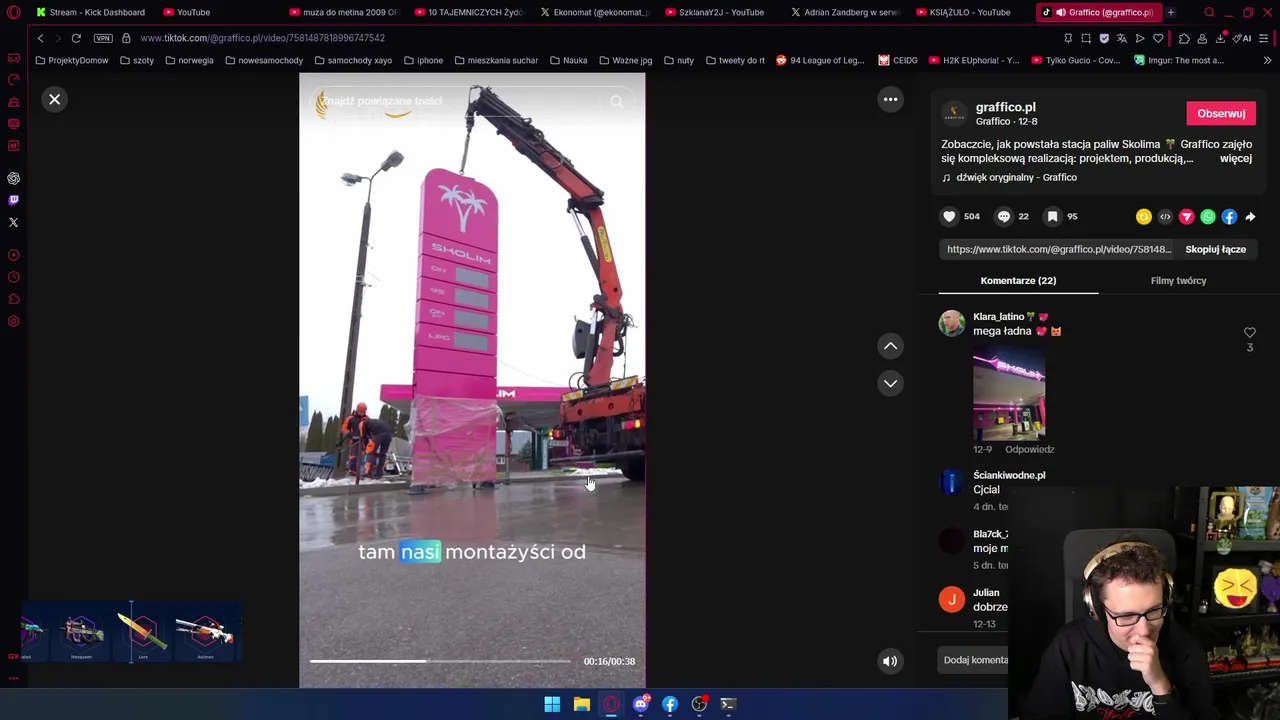The image size is (1280, 720).
Task: Follow graffico.pl with the Obserwuj button
Action: coord(1221,113)
